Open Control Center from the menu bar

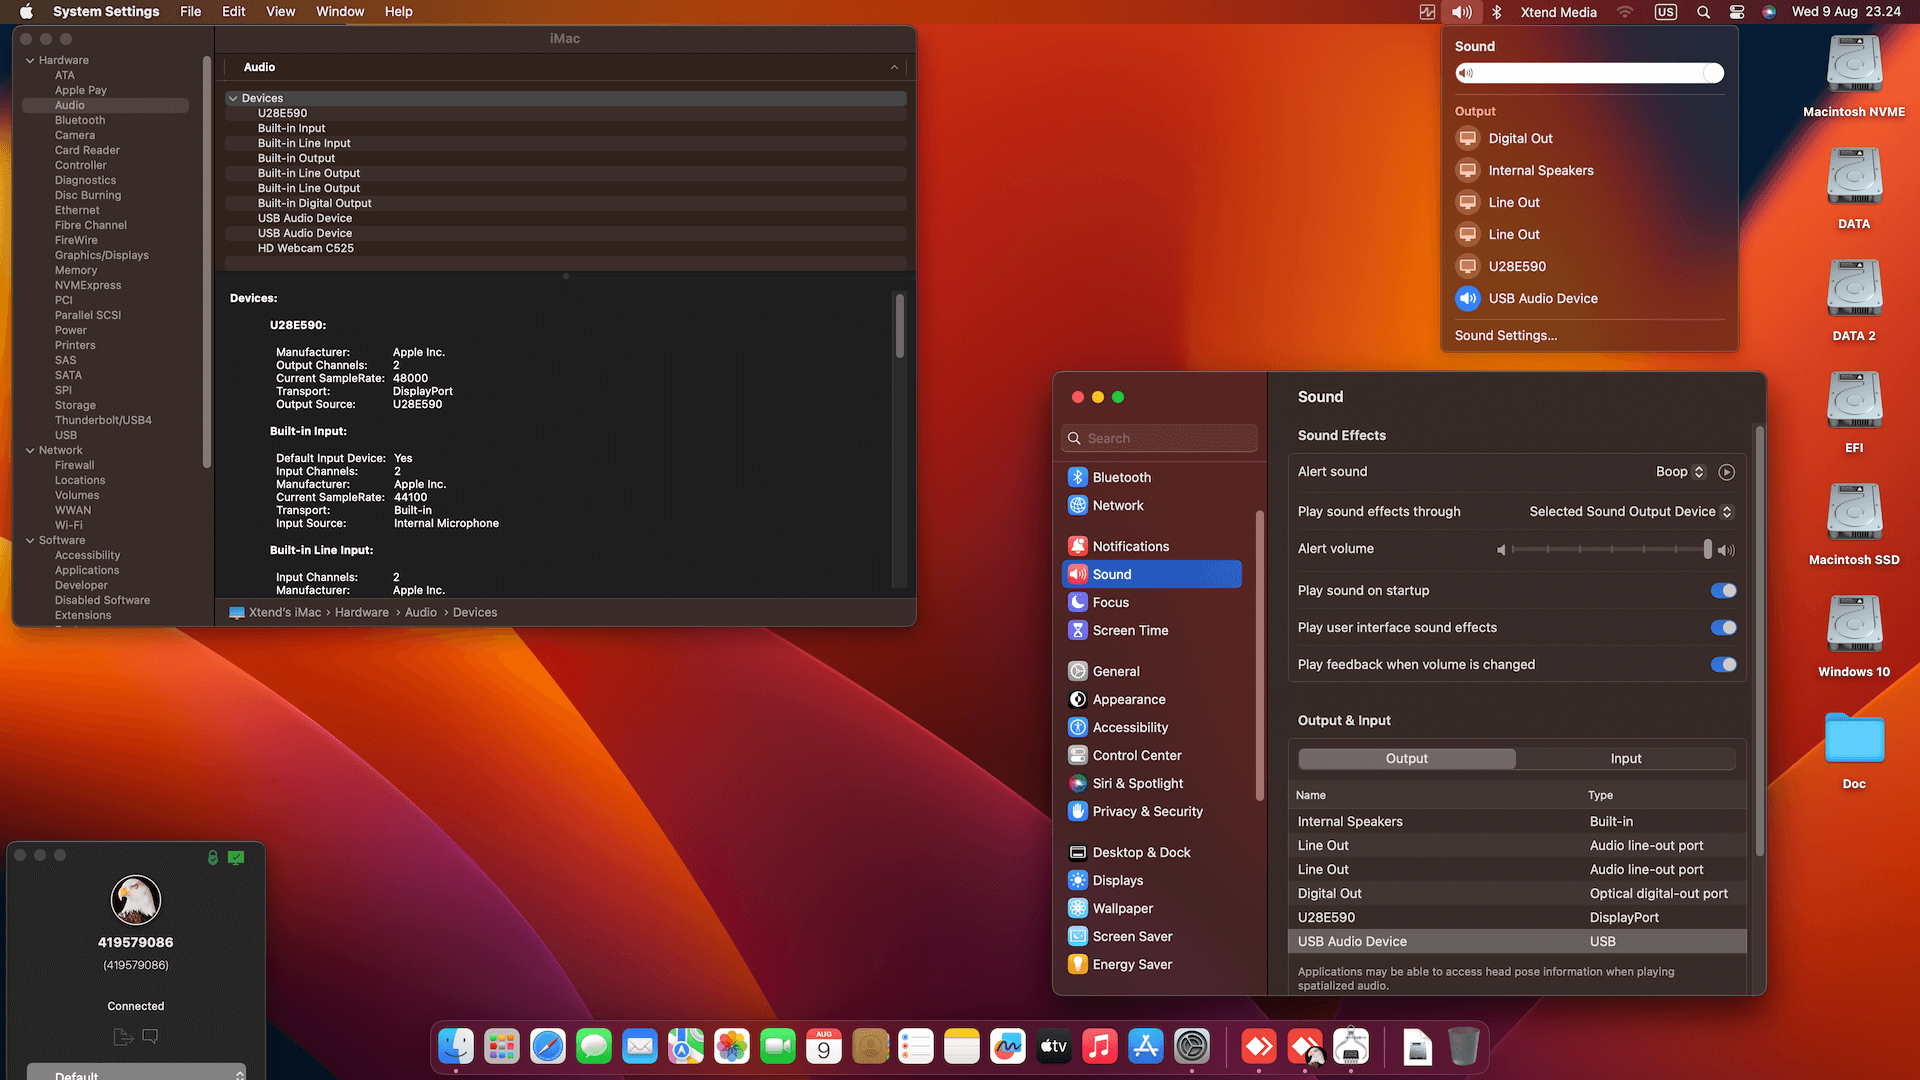coord(1737,12)
